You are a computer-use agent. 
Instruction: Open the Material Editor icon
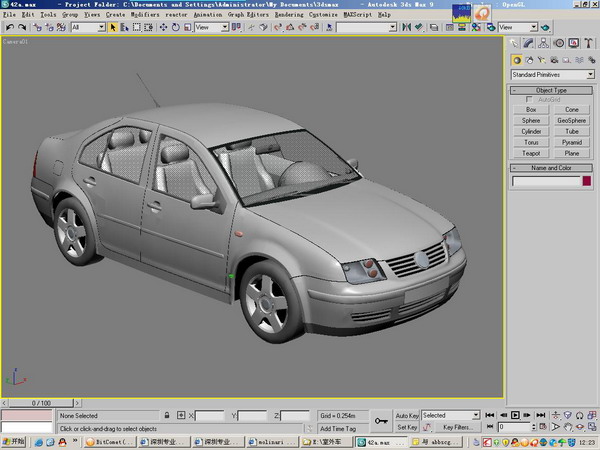[476, 27]
